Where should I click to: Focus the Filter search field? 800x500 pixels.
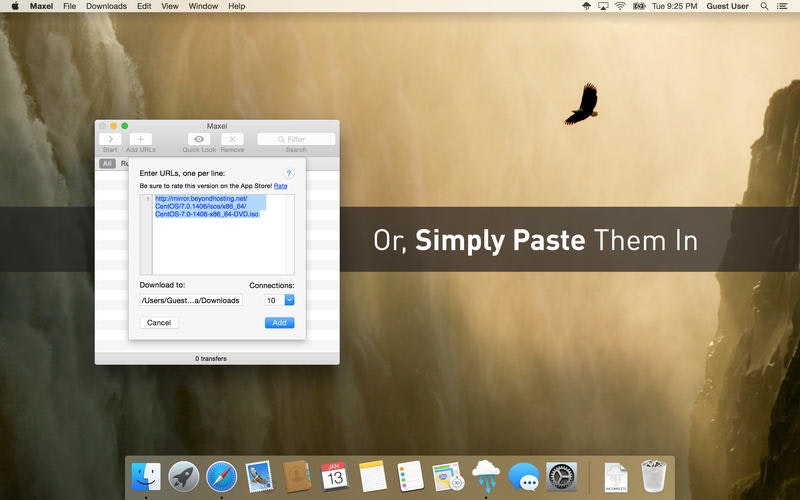(296, 139)
